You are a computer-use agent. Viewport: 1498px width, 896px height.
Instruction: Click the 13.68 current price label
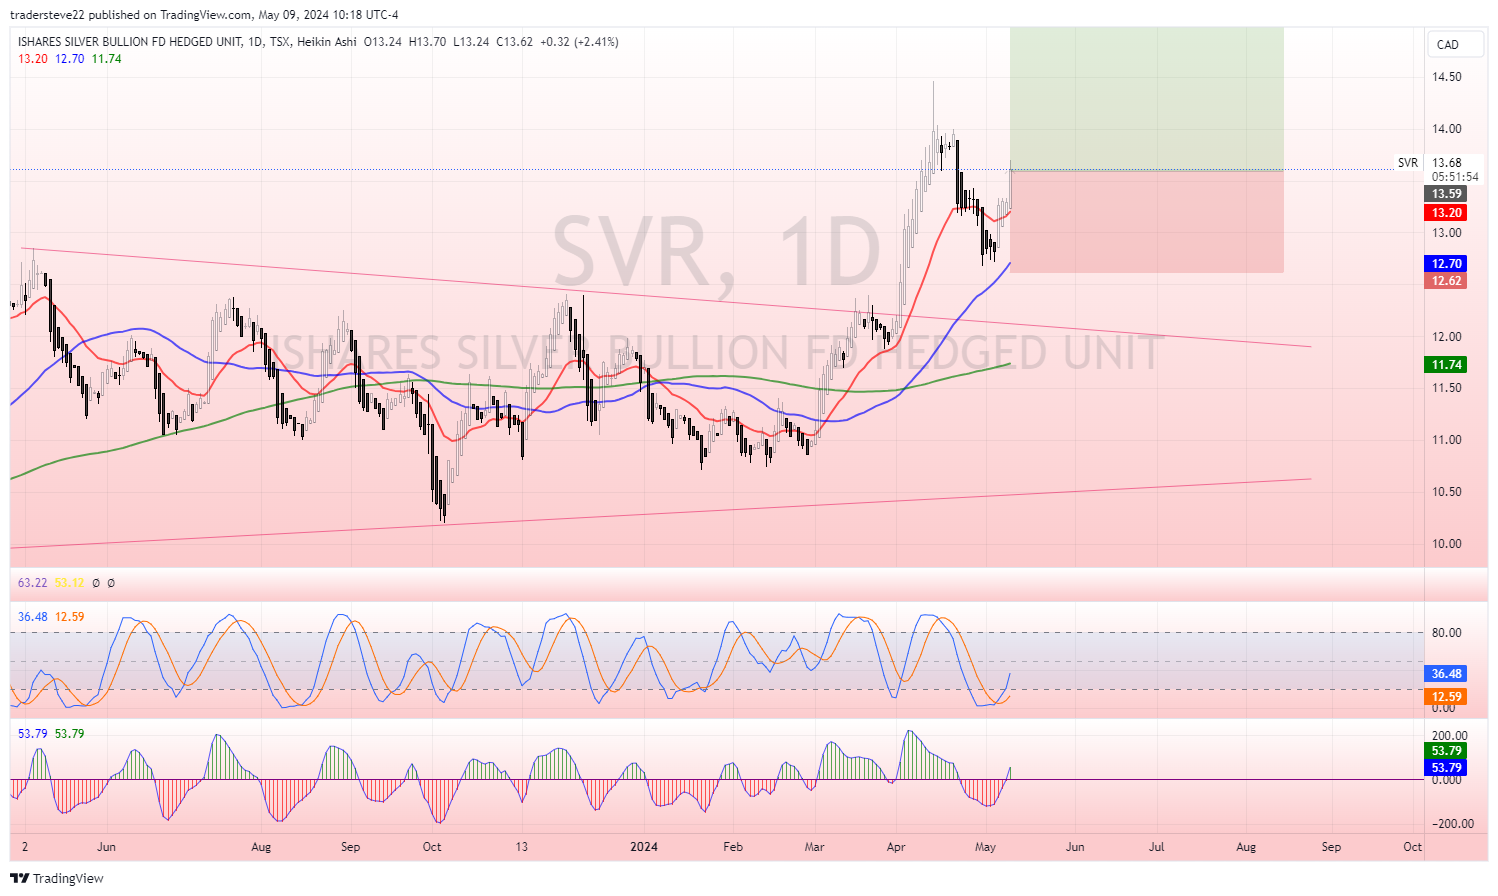pyautogui.click(x=1446, y=163)
